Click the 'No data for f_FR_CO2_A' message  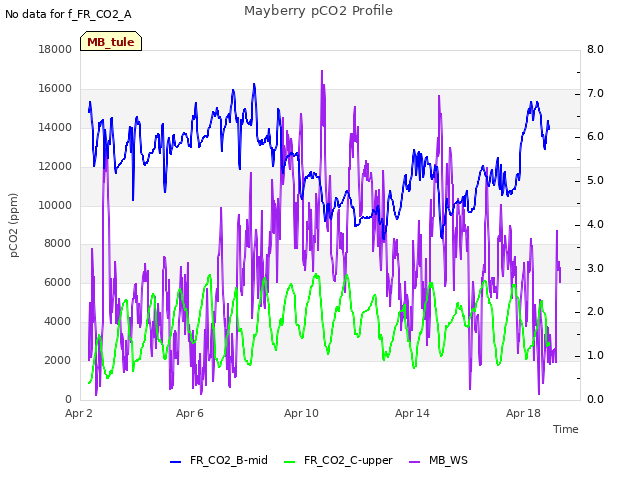click(68, 14)
